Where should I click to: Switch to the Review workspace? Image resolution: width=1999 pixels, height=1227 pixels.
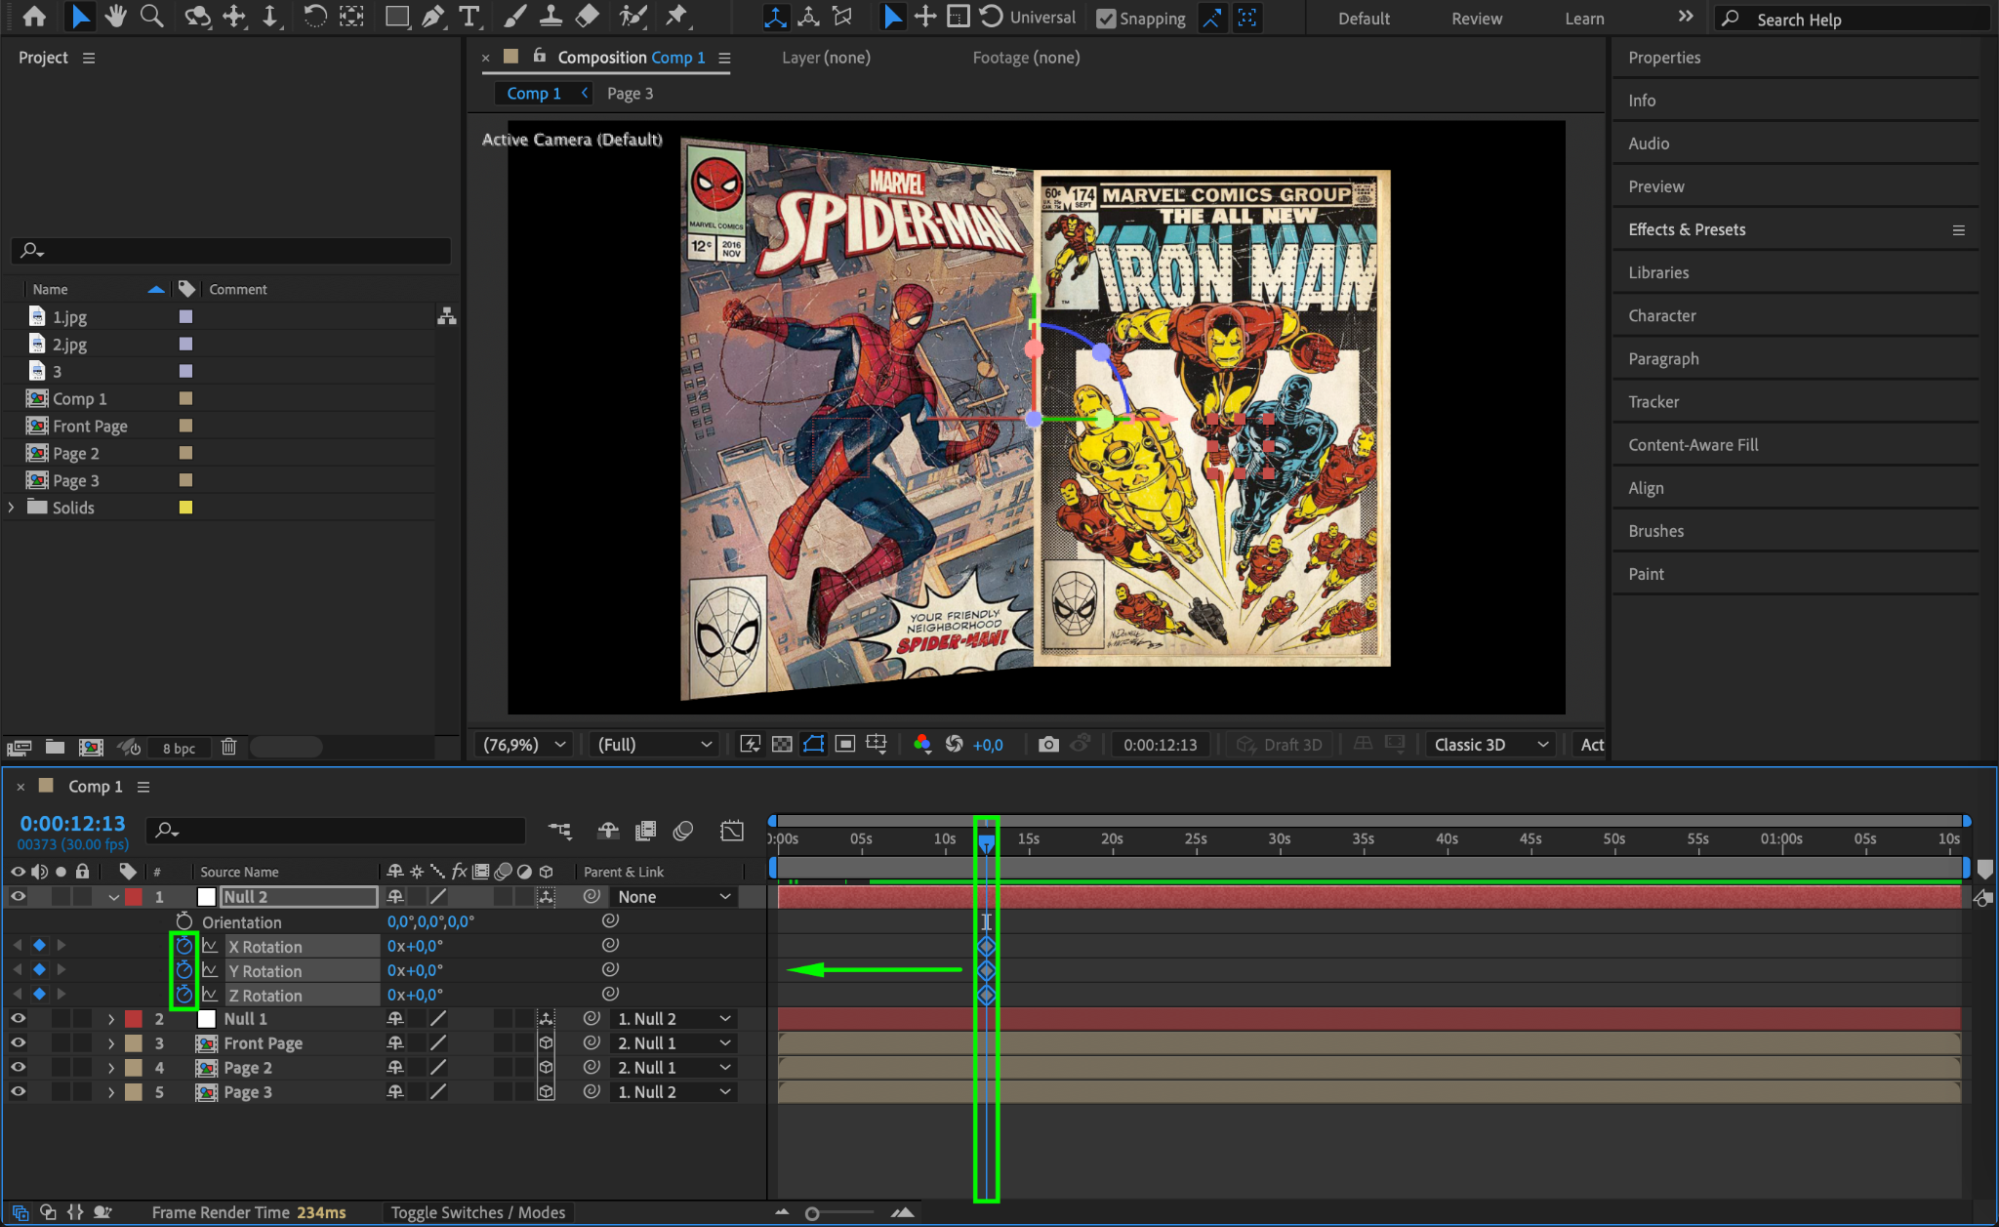(x=1476, y=18)
